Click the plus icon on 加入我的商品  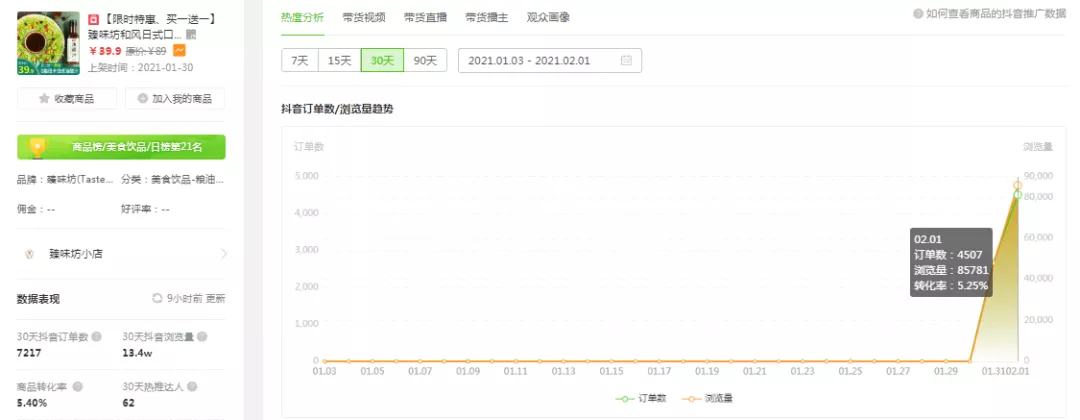pos(143,98)
